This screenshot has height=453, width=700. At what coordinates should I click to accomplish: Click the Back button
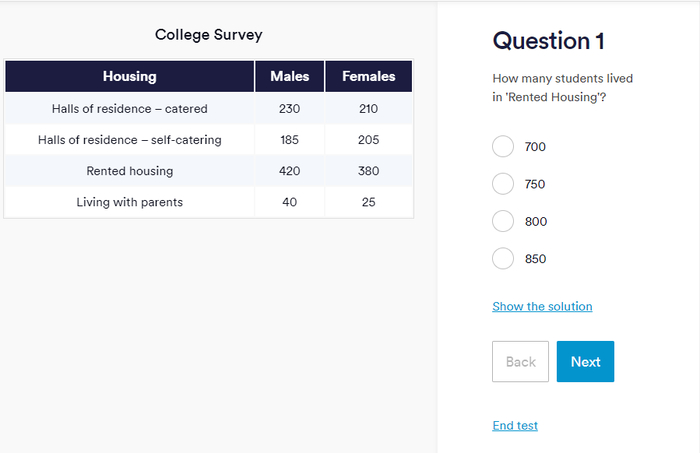coord(520,362)
